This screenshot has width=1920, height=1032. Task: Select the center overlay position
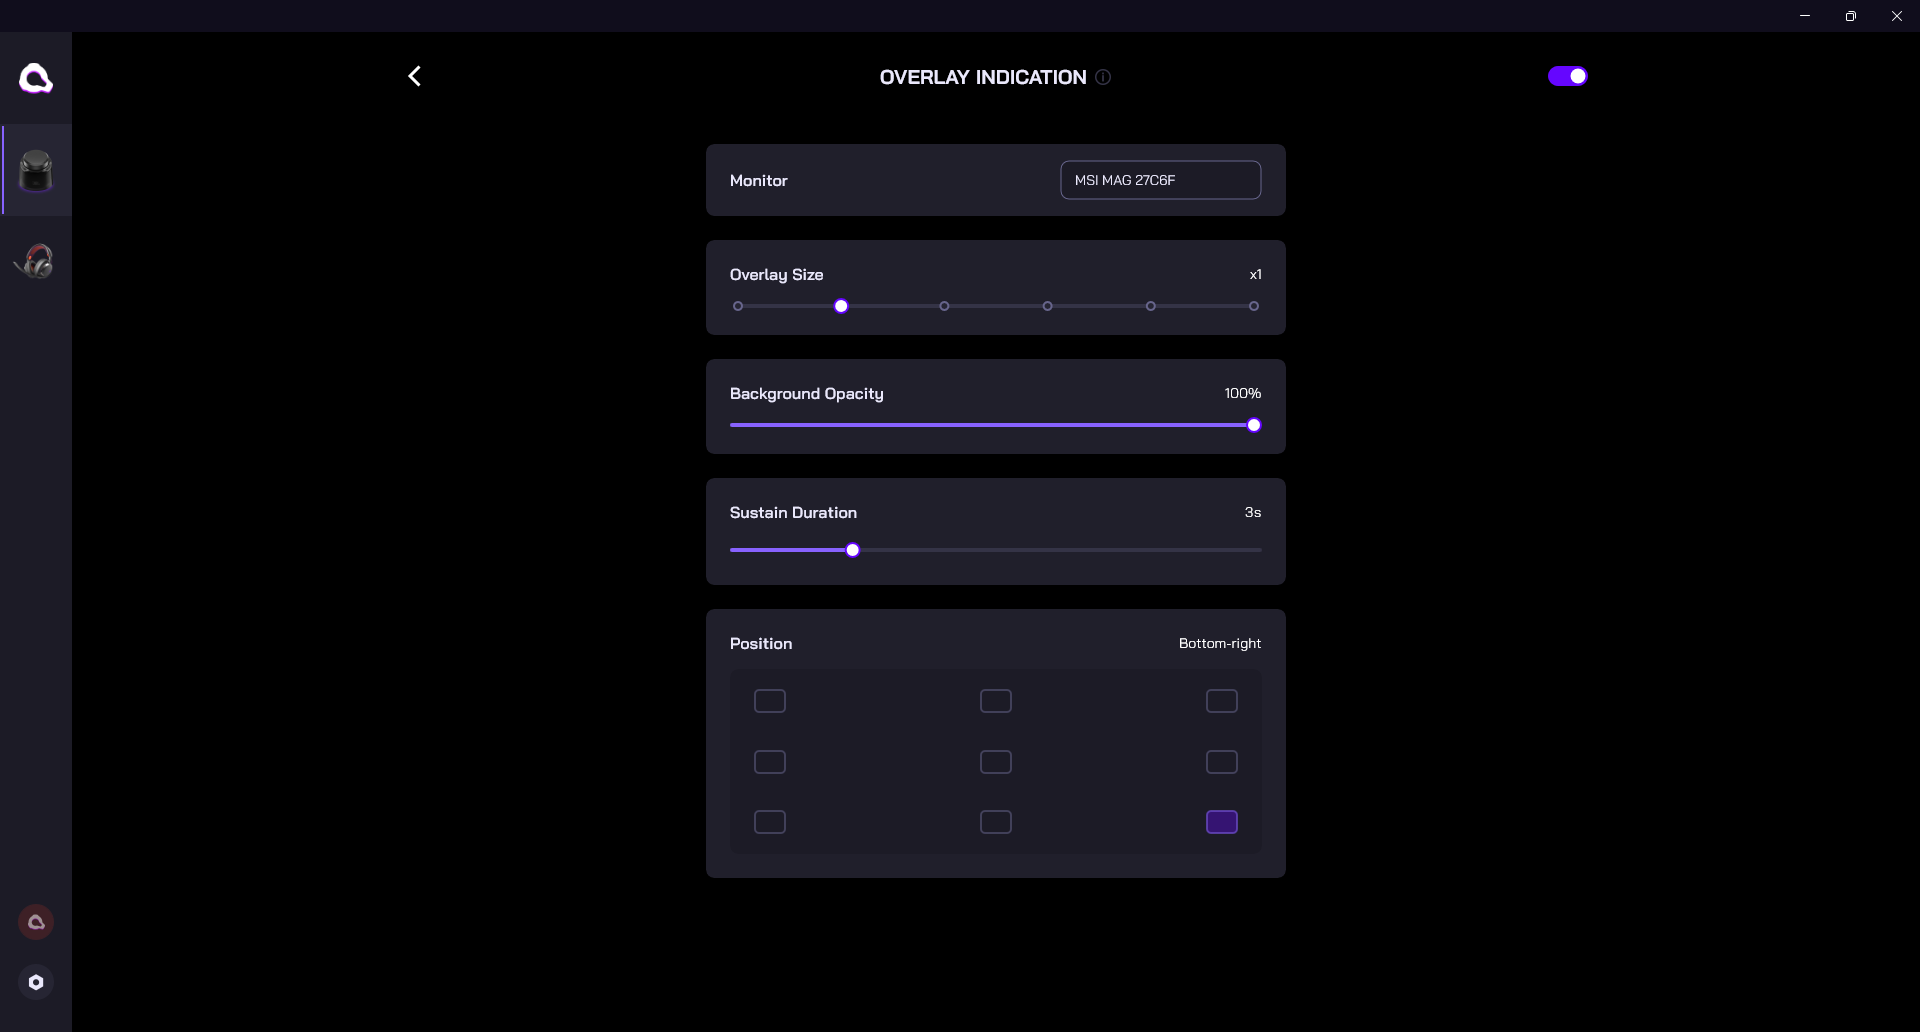[996, 762]
